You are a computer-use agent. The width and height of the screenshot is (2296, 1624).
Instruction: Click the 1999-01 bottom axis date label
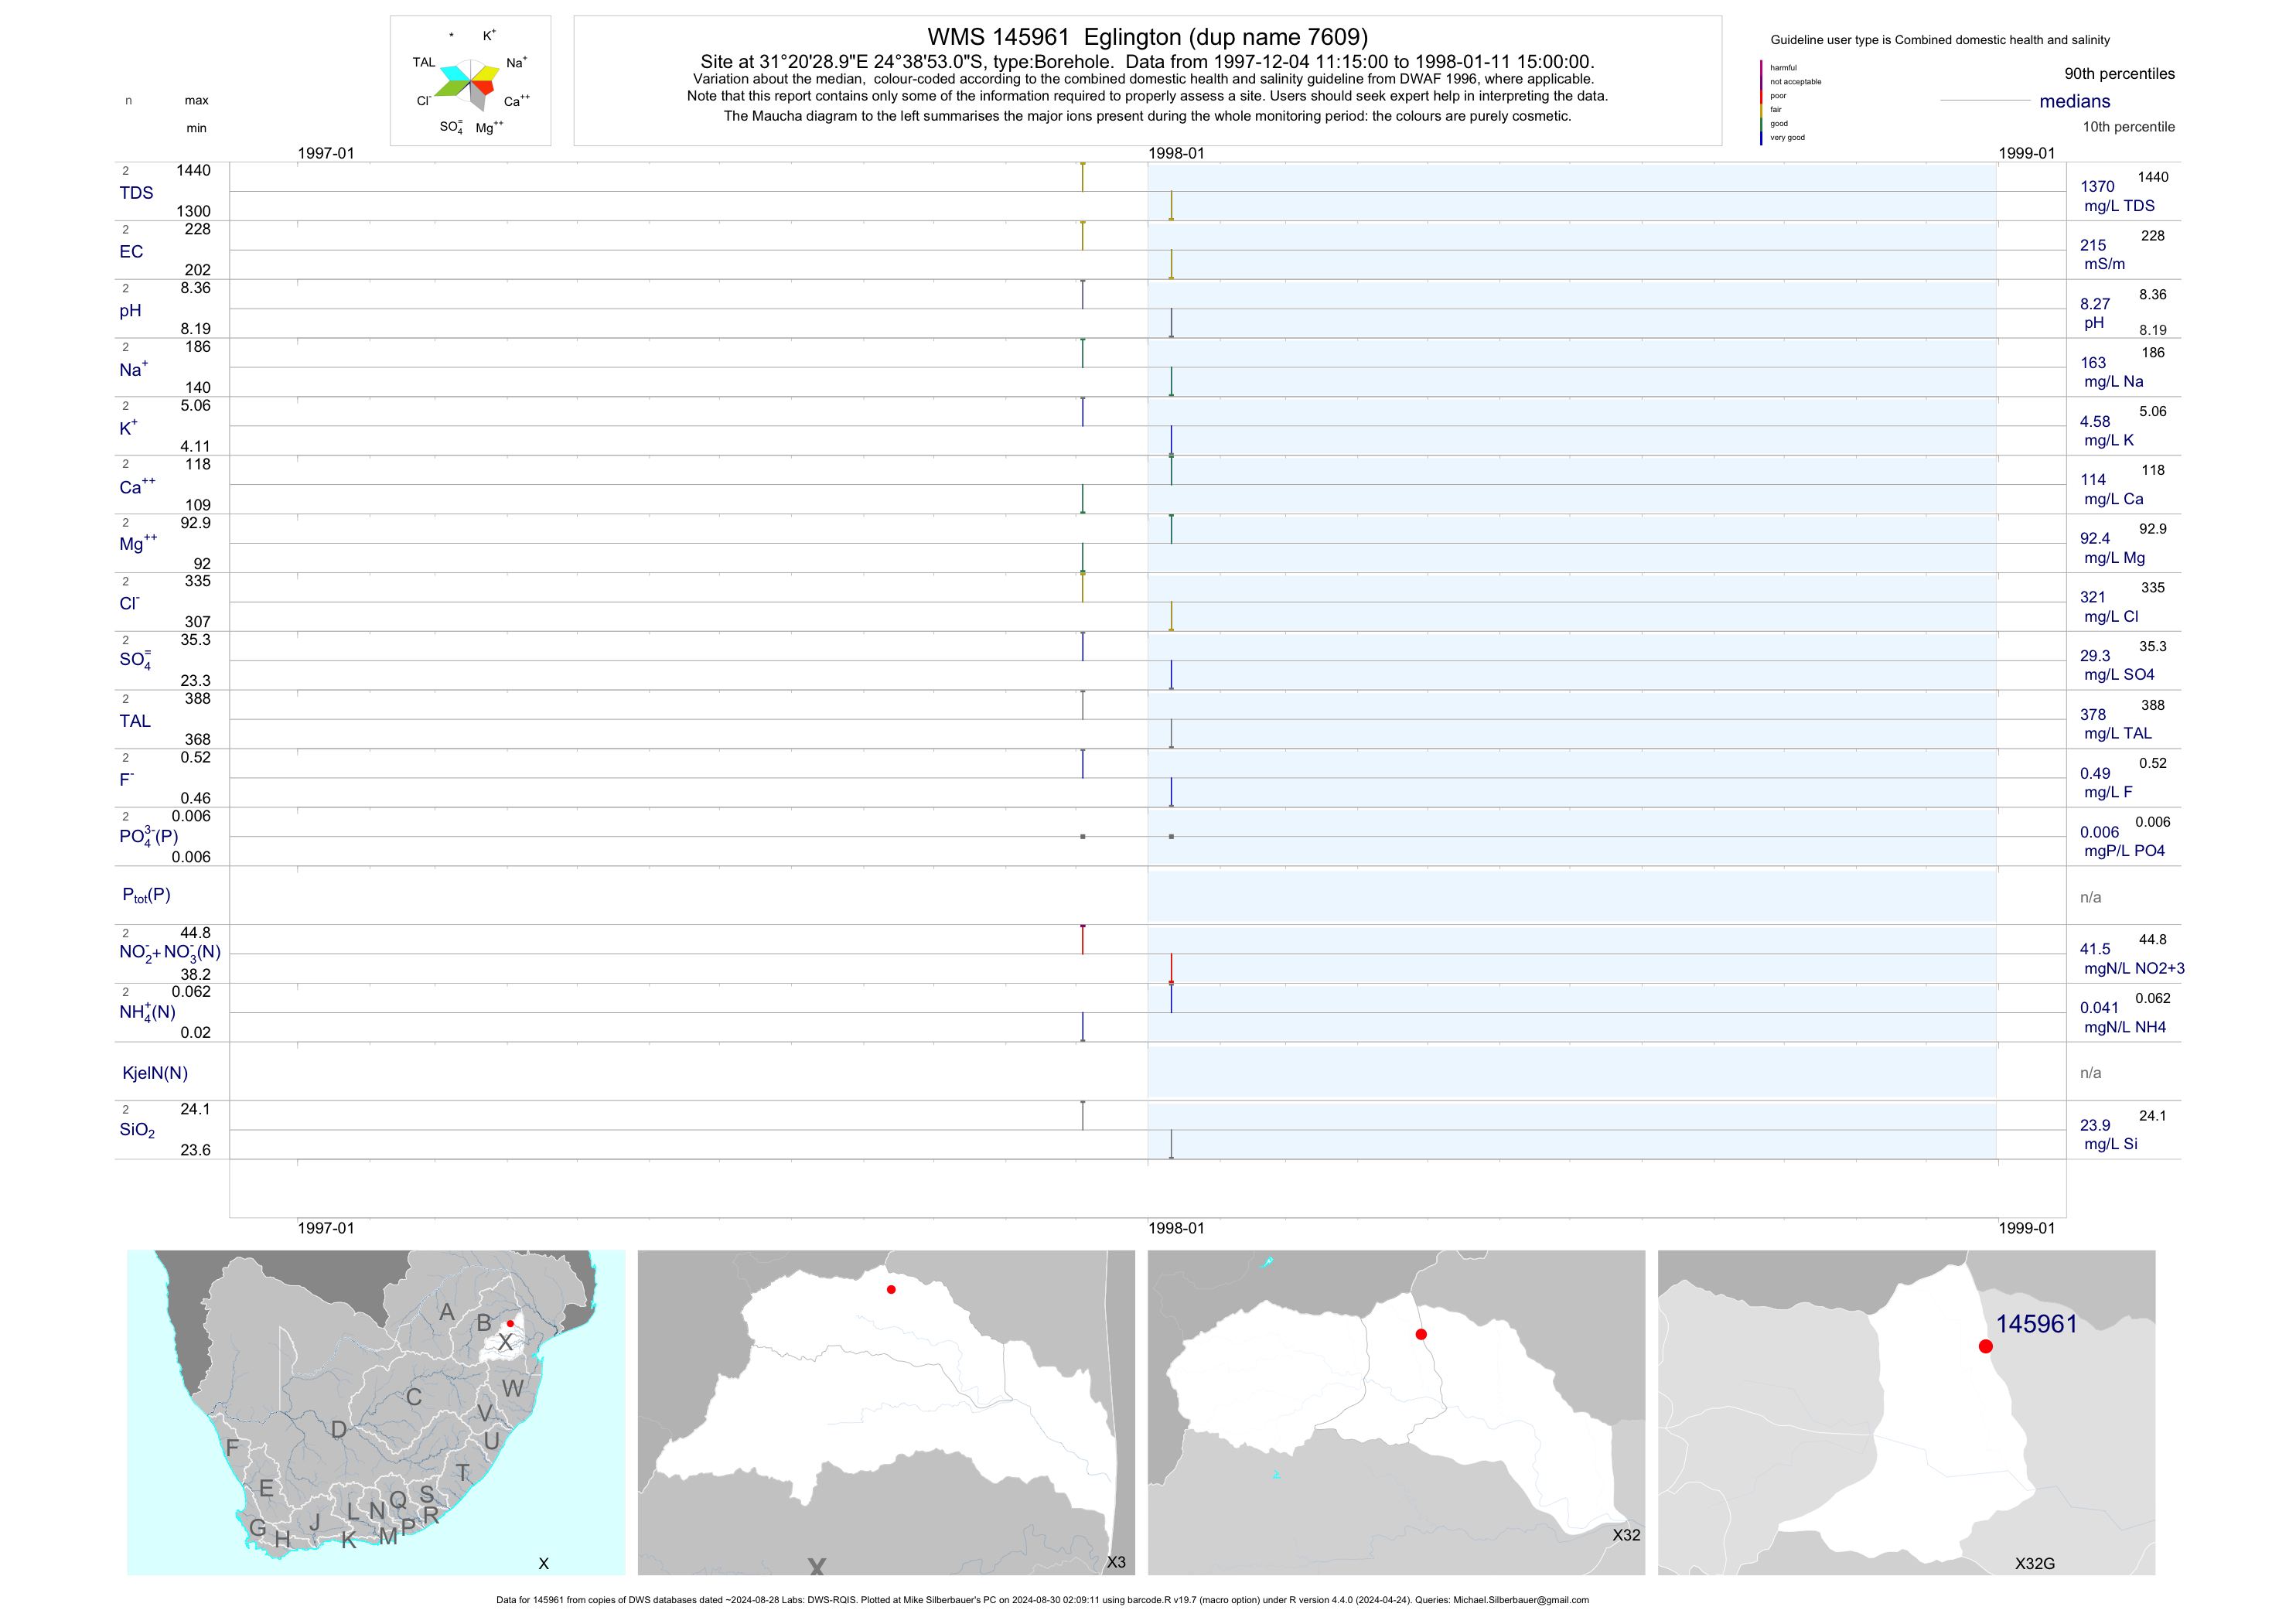(2026, 1228)
